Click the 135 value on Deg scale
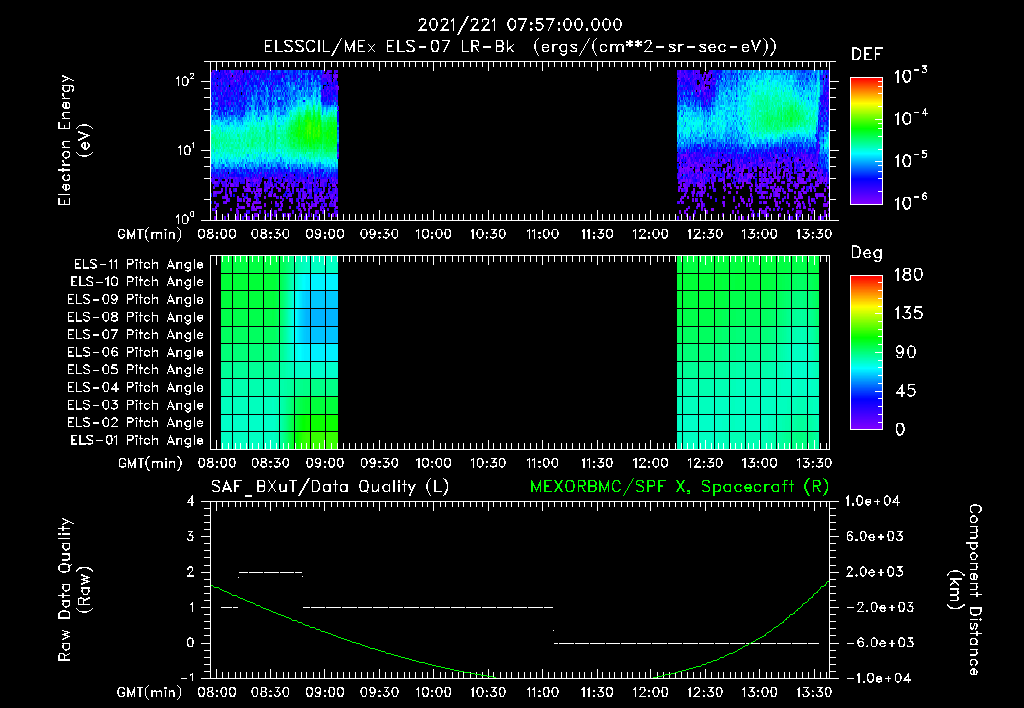This screenshot has width=1024, height=708. tap(908, 313)
